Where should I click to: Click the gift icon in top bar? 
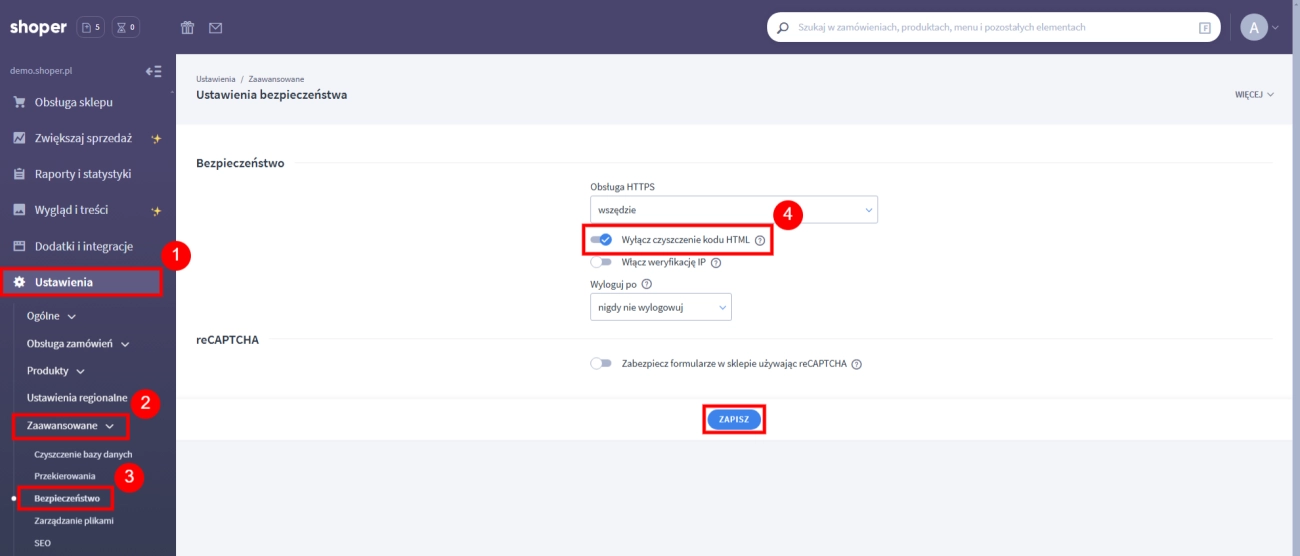tap(187, 28)
